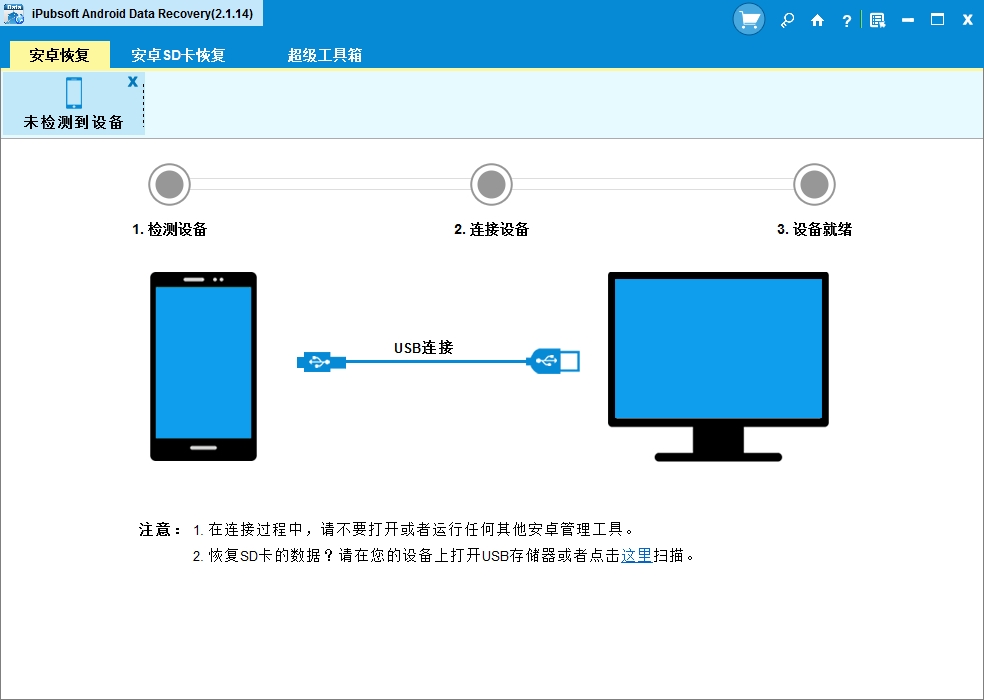Screen dimensions: 984x700
Task: Open the 超级工具箱 tab
Action: (324, 55)
